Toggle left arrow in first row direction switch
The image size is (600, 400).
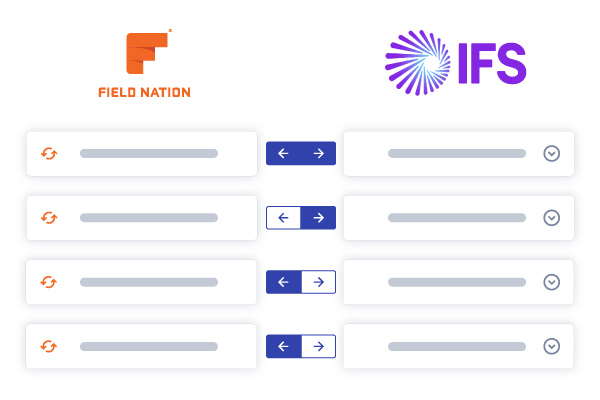point(283,154)
